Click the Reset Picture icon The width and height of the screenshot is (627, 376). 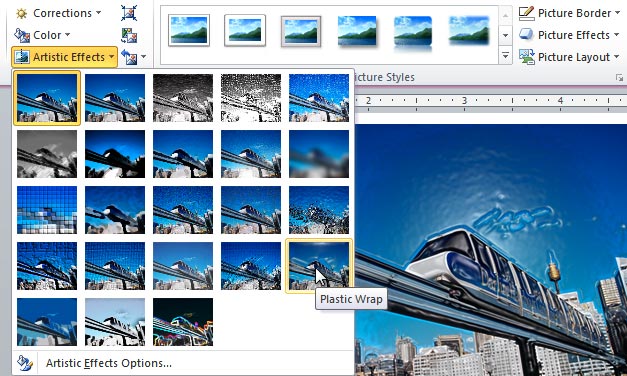[129, 57]
